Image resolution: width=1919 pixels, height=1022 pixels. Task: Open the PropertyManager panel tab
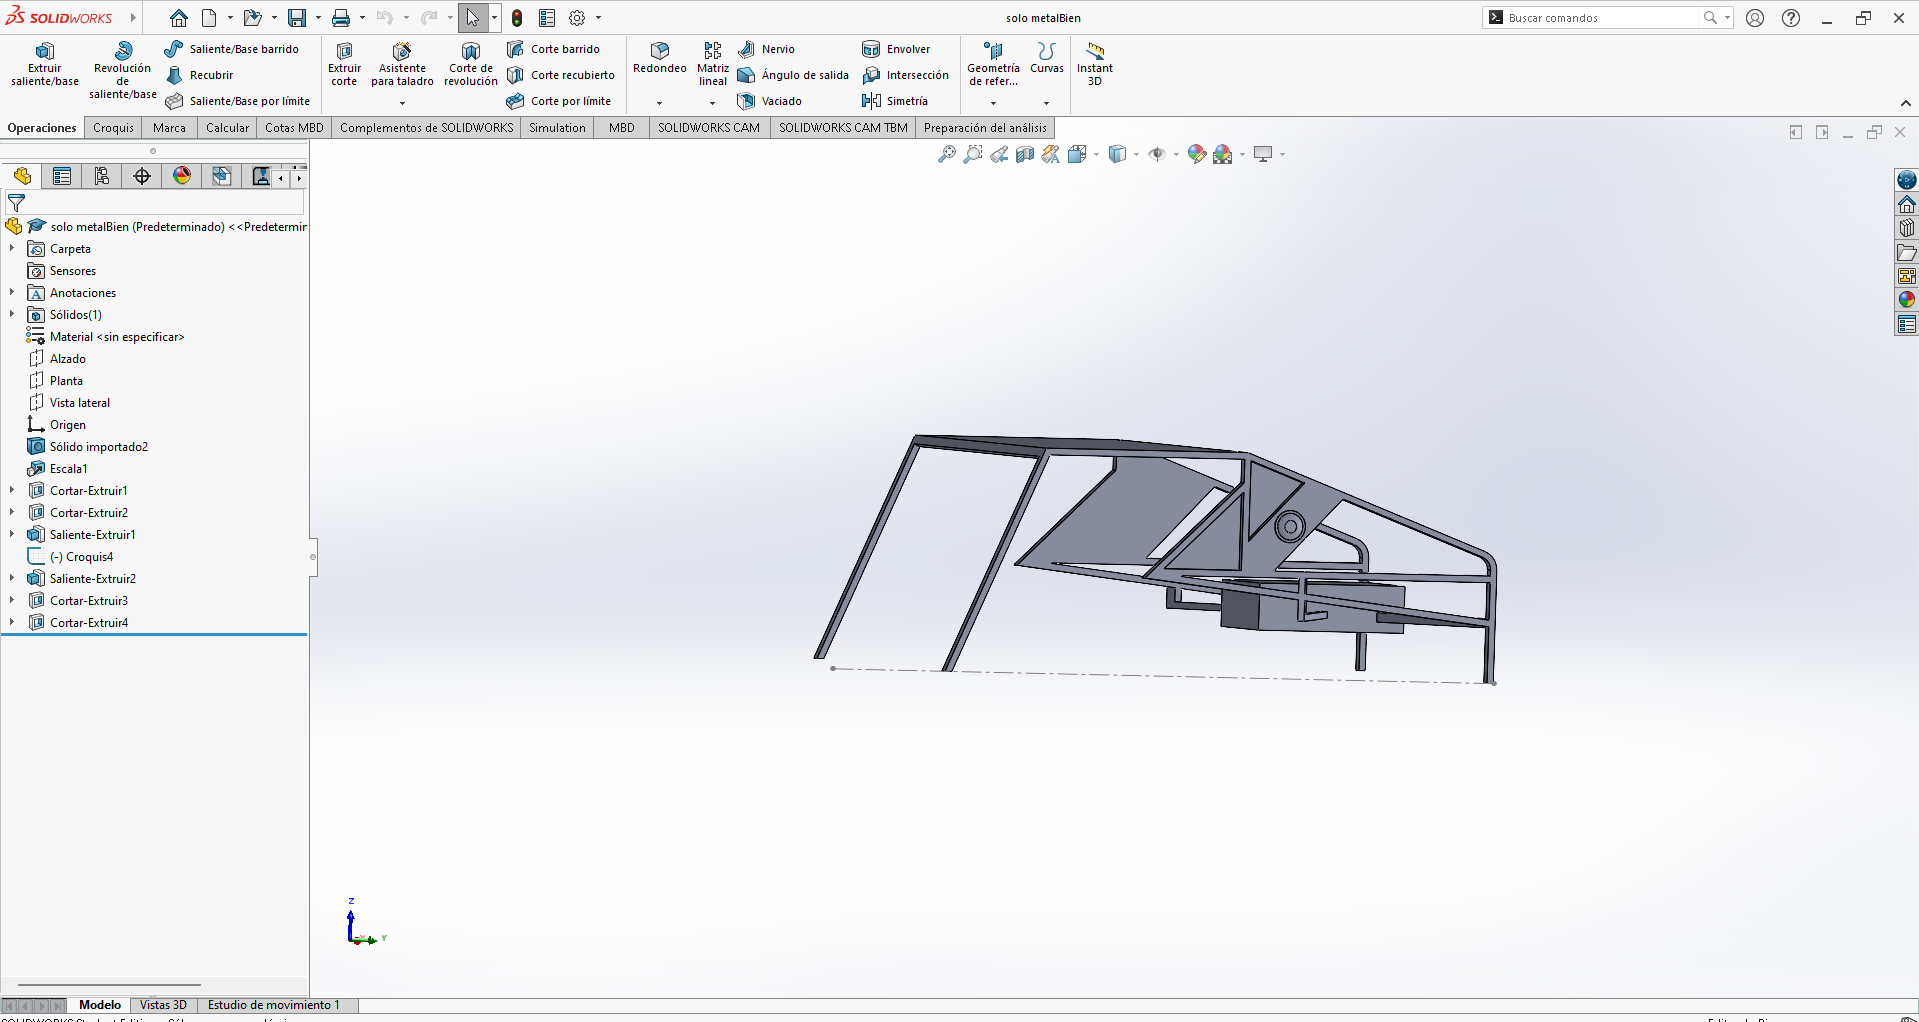point(62,177)
